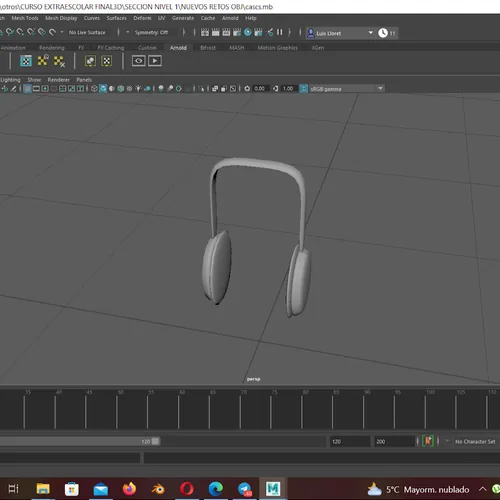This screenshot has width=500, height=500.
Task: Open the Arnold RenderView eye icon
Action: pyautogui.click(x=138, y=61)
